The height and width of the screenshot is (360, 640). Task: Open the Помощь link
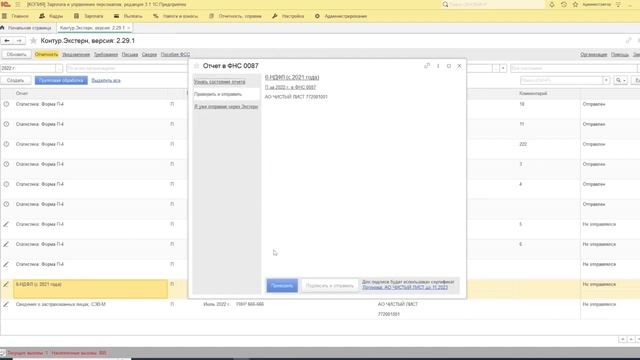pos(620,54)
